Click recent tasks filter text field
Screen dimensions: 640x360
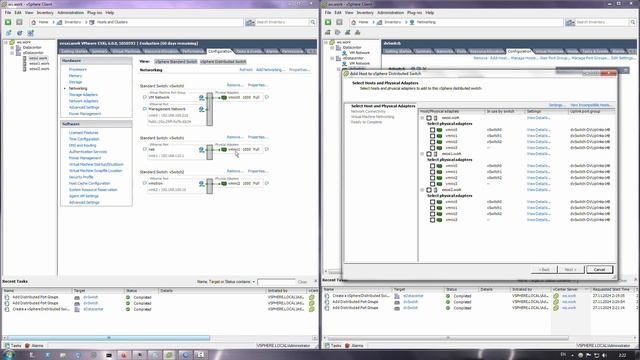(276, 282)
